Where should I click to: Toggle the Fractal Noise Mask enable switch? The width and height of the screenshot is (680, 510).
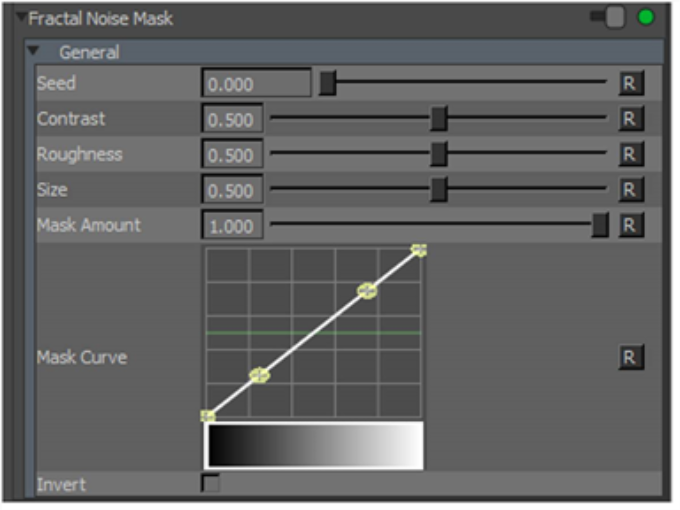coord(608,18)
